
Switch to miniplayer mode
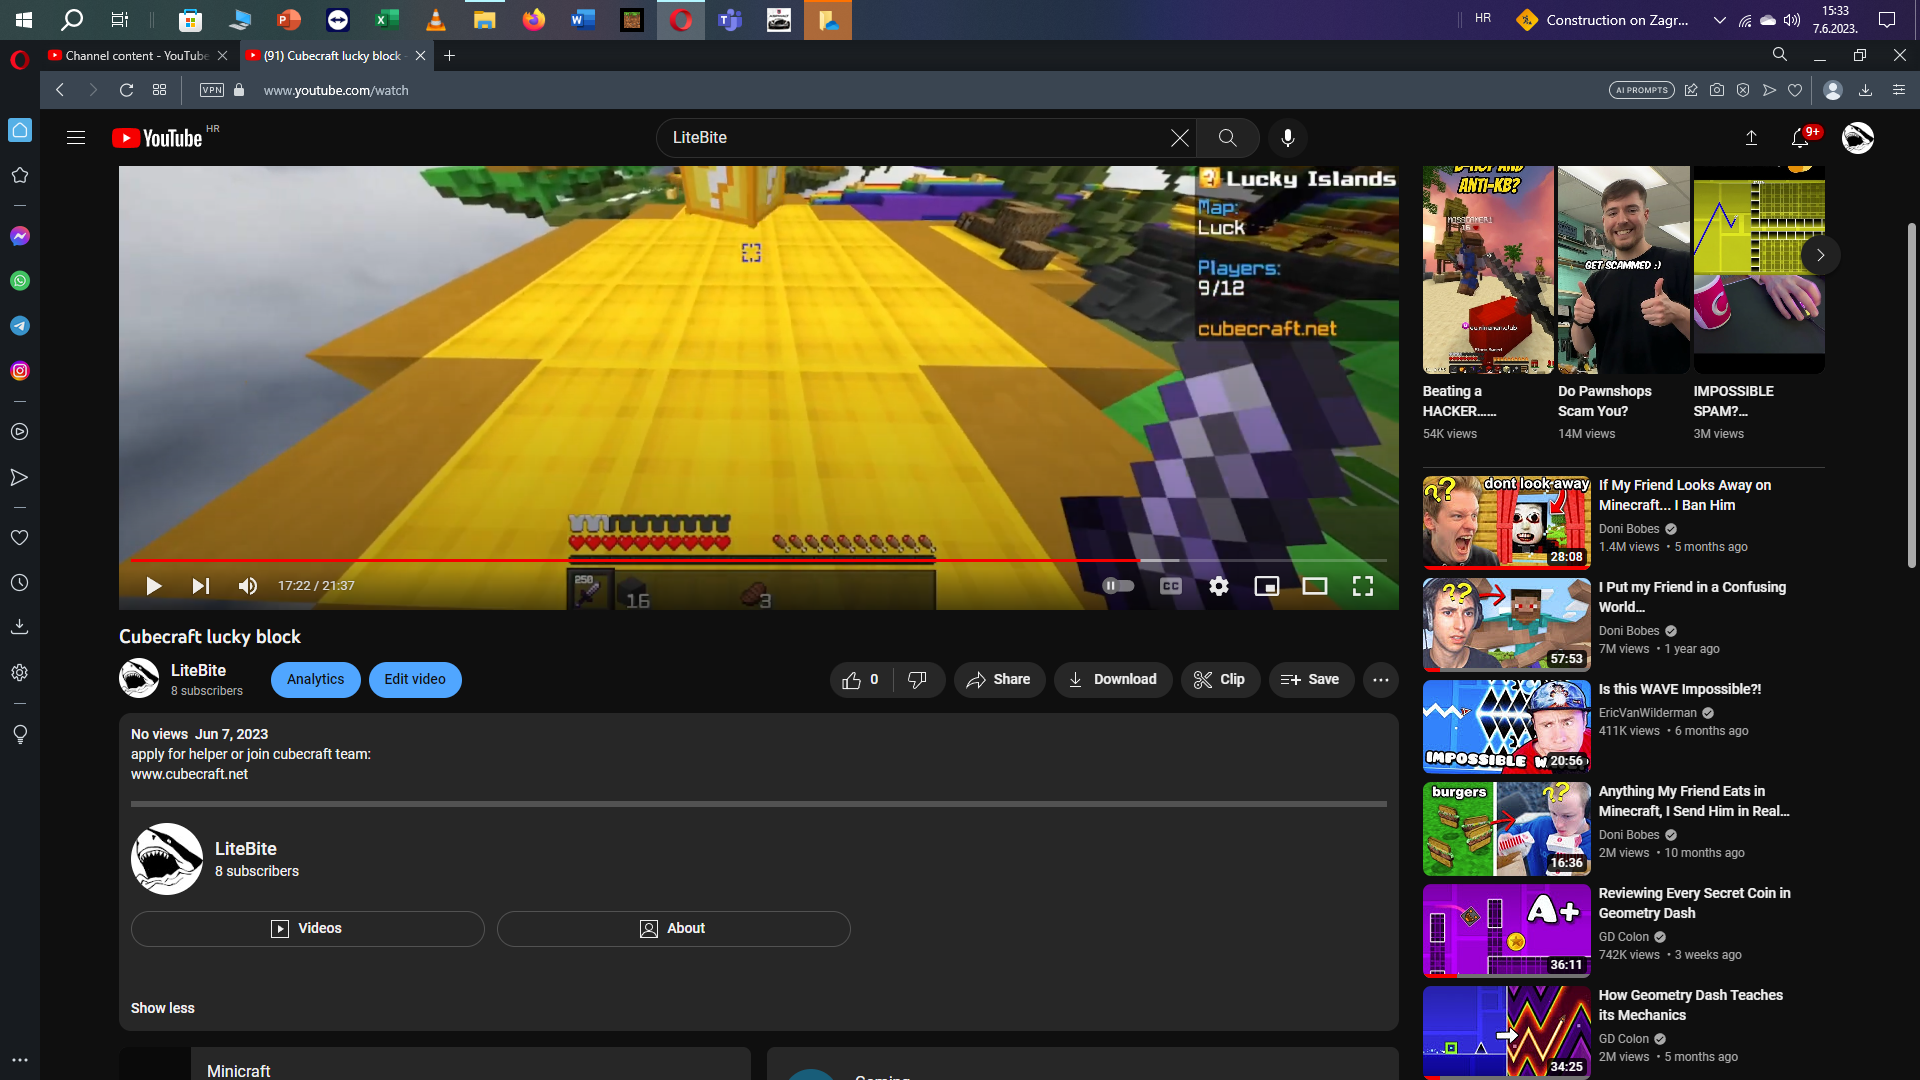click(1266, 586)
